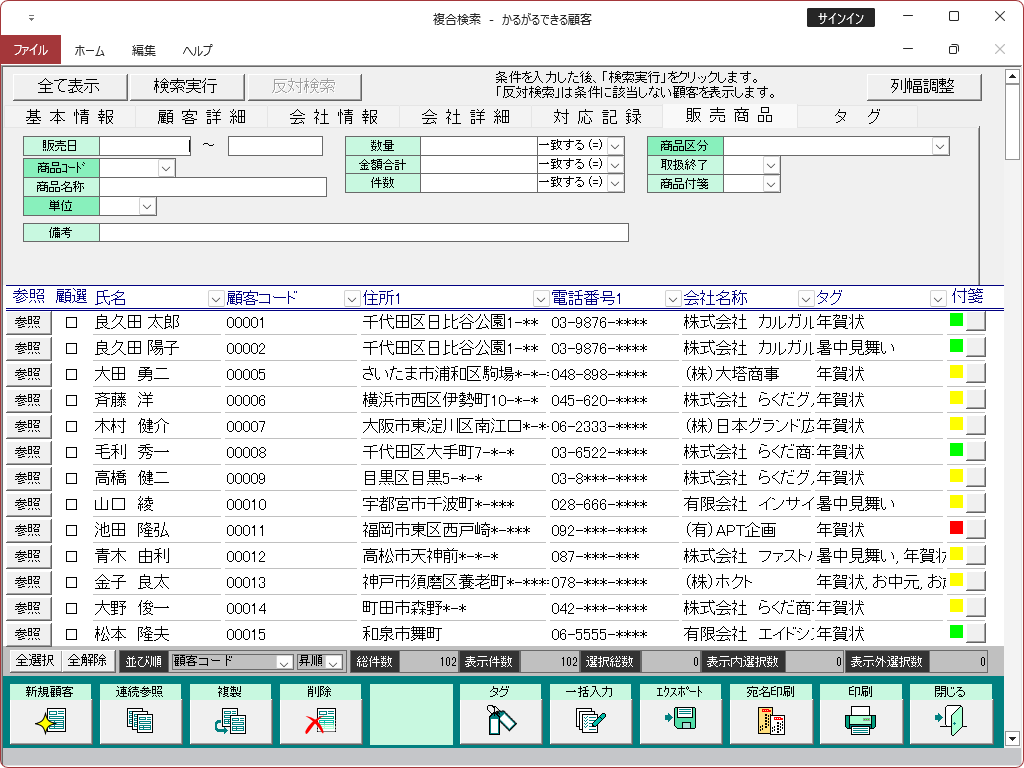This screenshot has width=1024, height=768.
Task: Open the ホーム menu
Action: click(90, 50)
